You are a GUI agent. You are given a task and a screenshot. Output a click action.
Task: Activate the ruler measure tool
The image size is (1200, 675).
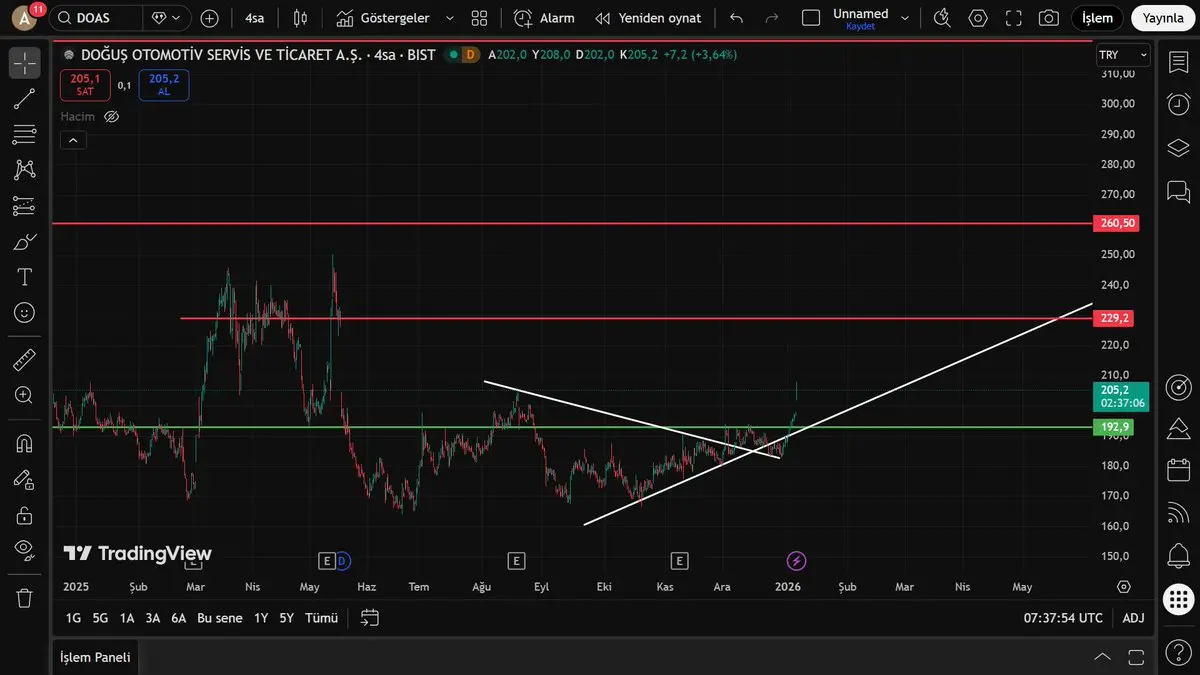coord(25,360)
